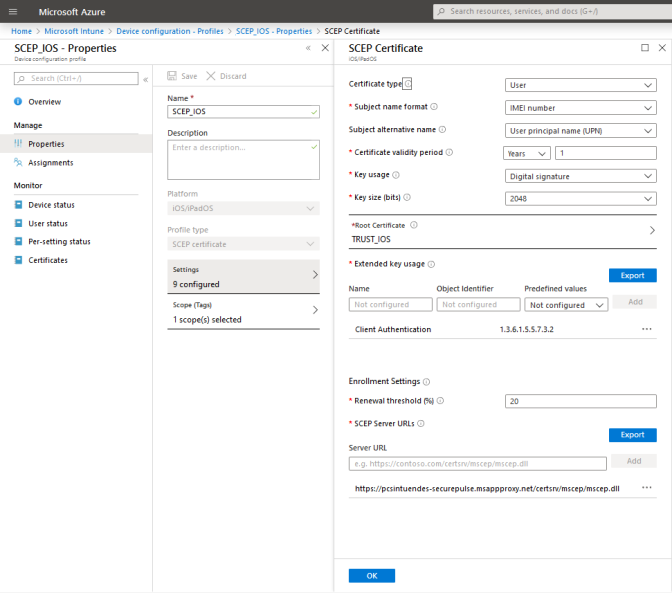The image size is (672, 593).
Task: Click the Renewal threshold field
Action: coord(581,401)
